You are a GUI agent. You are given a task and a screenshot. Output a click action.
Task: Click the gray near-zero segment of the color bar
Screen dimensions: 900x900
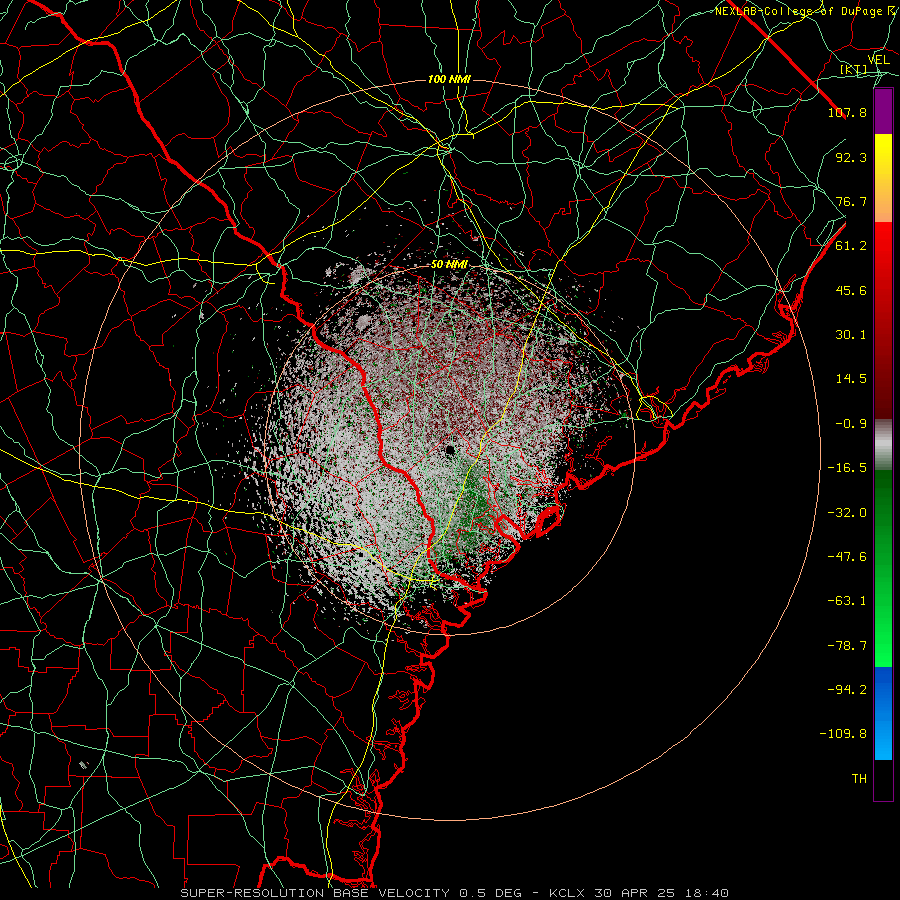[883, 445]
